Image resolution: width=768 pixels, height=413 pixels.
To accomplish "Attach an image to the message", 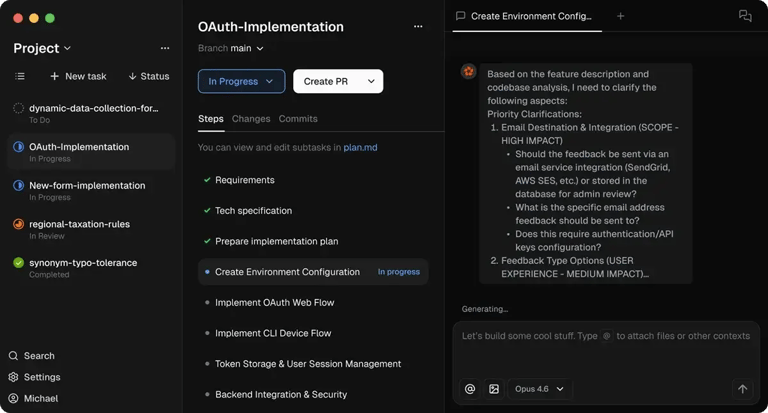I will [x=494, y=389].
